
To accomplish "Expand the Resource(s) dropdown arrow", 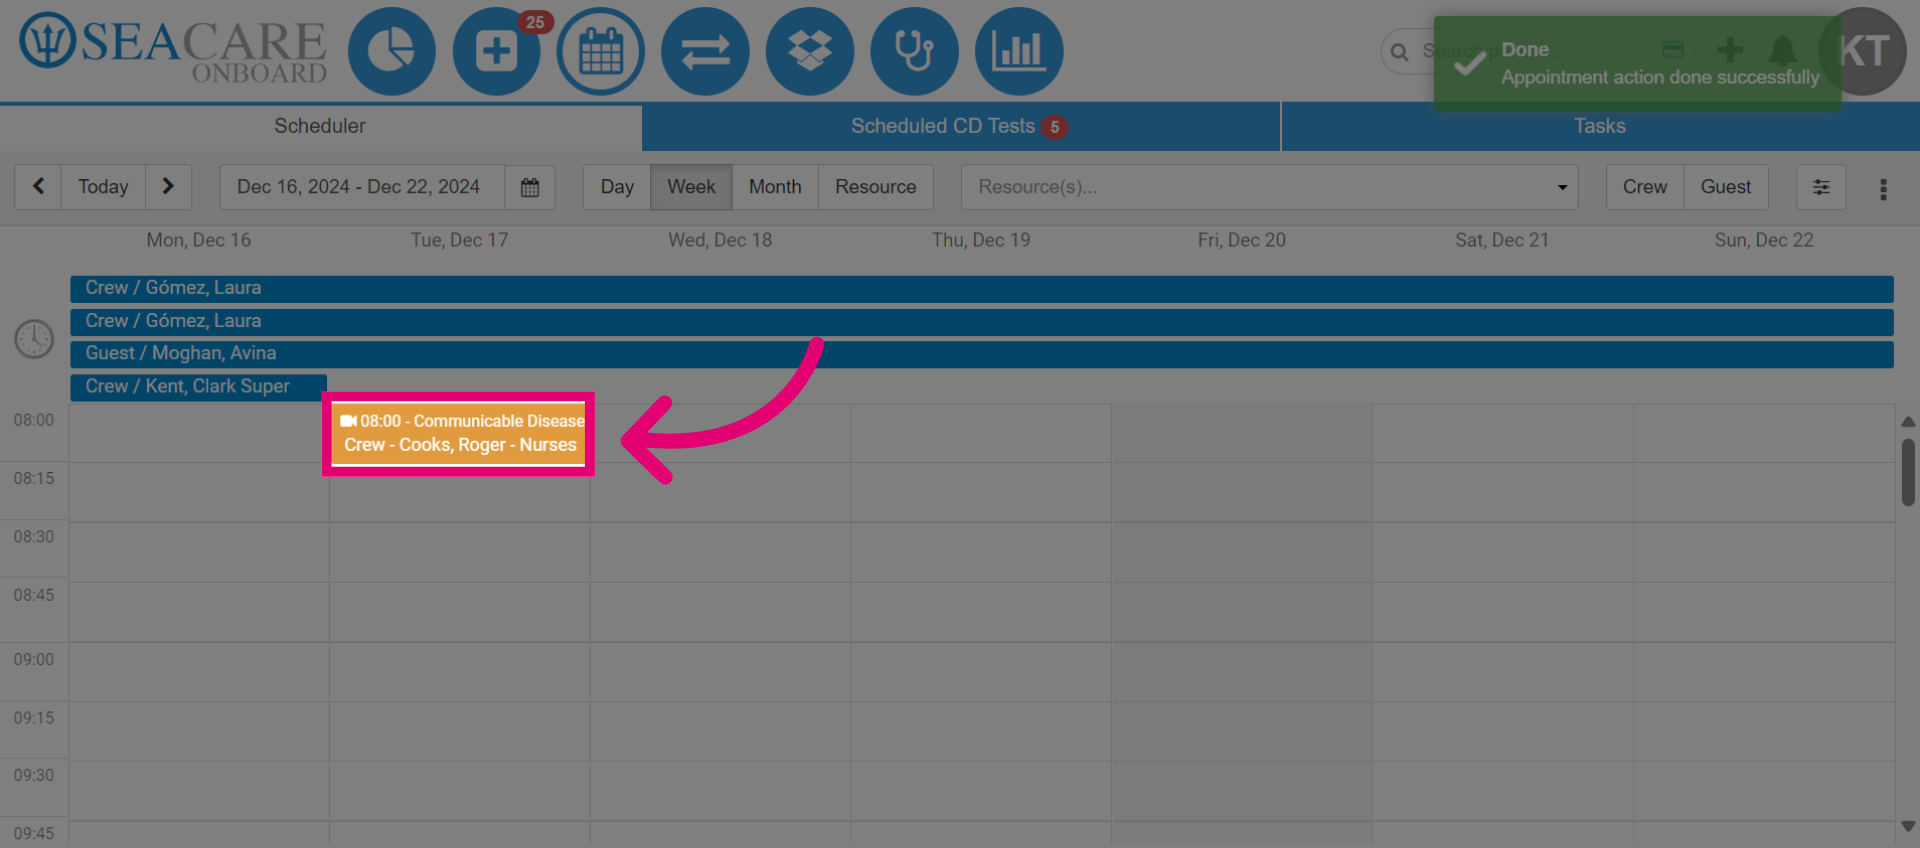I will coord(1562,188).
